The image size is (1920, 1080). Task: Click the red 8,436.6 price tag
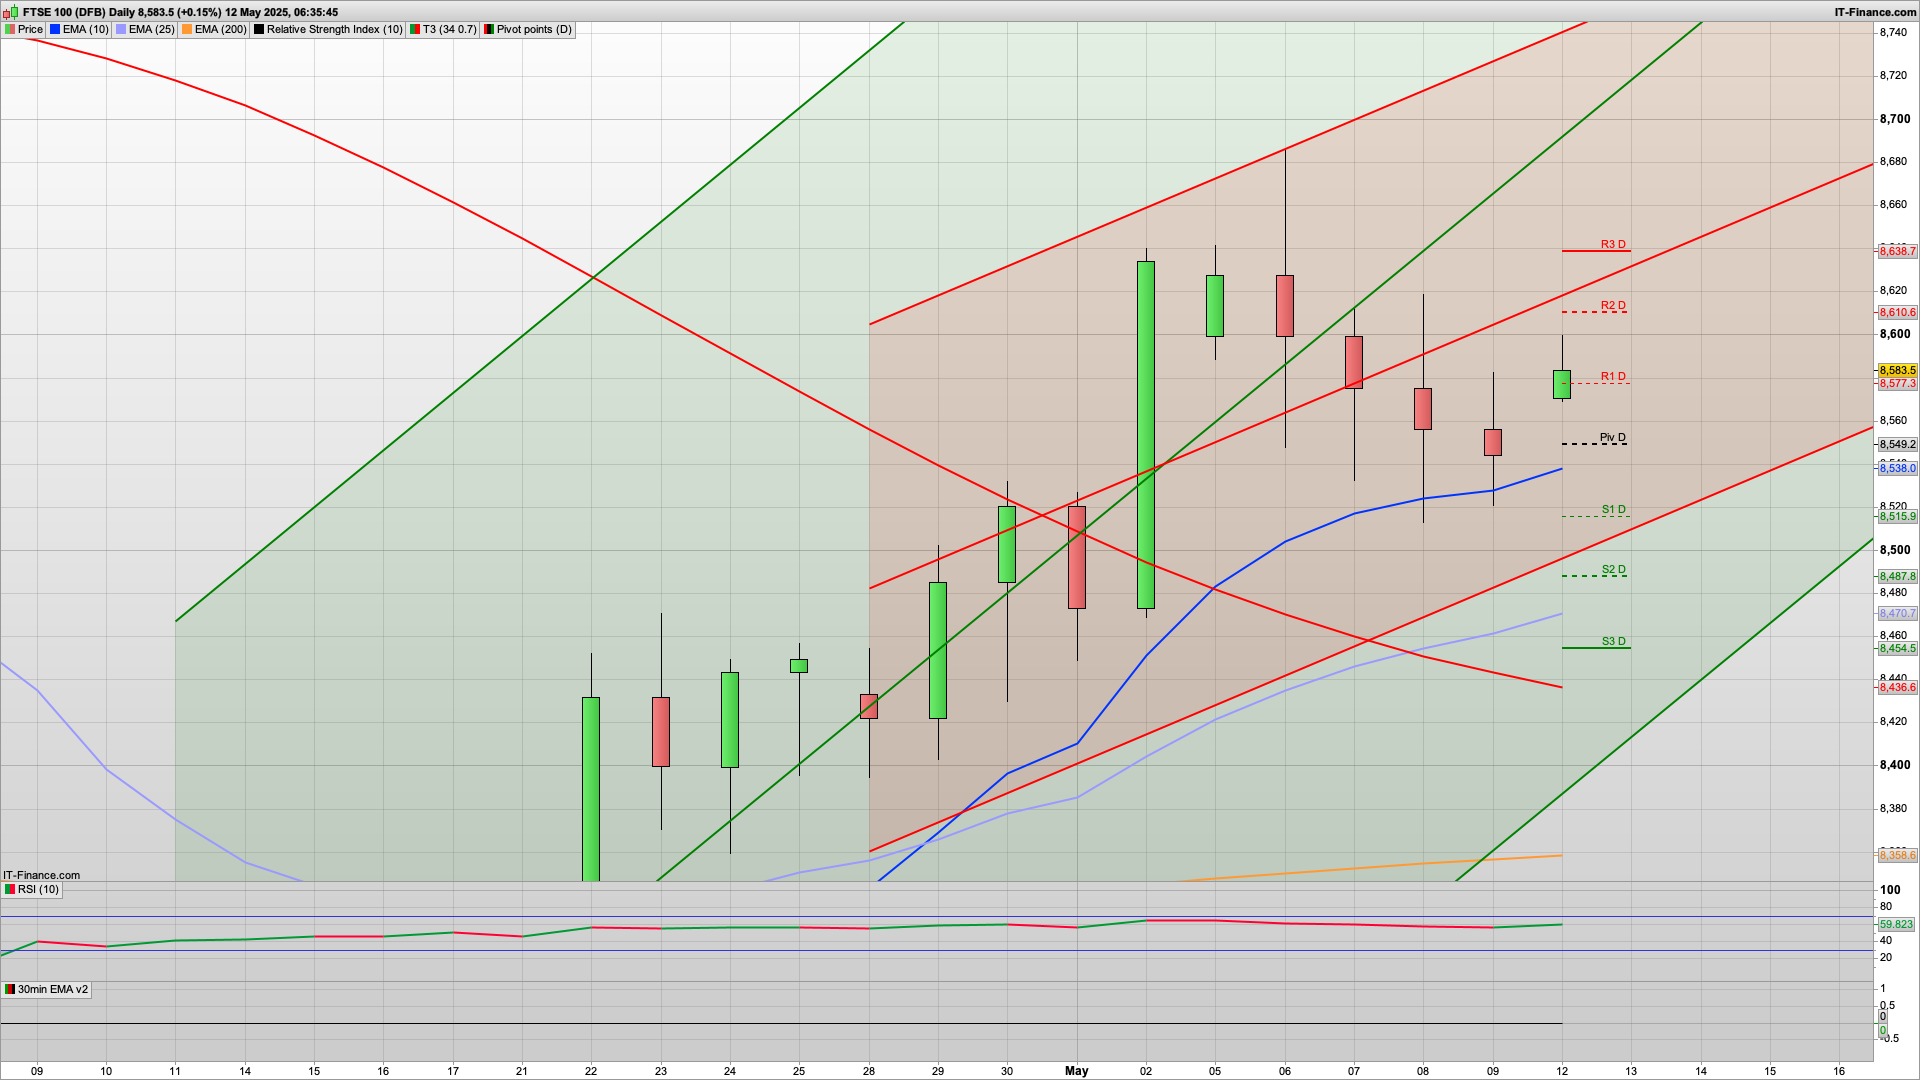[1897, 687]
